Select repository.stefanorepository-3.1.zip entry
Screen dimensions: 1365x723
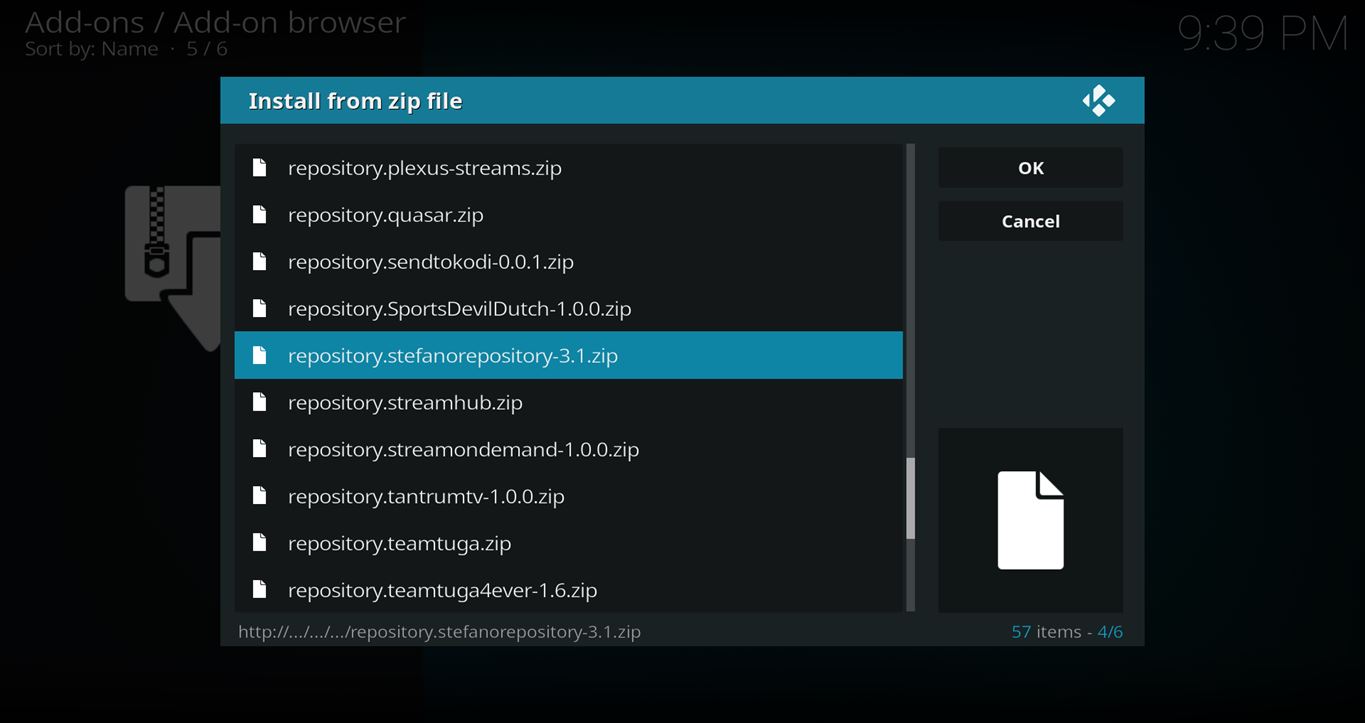[x=452, y=356]
